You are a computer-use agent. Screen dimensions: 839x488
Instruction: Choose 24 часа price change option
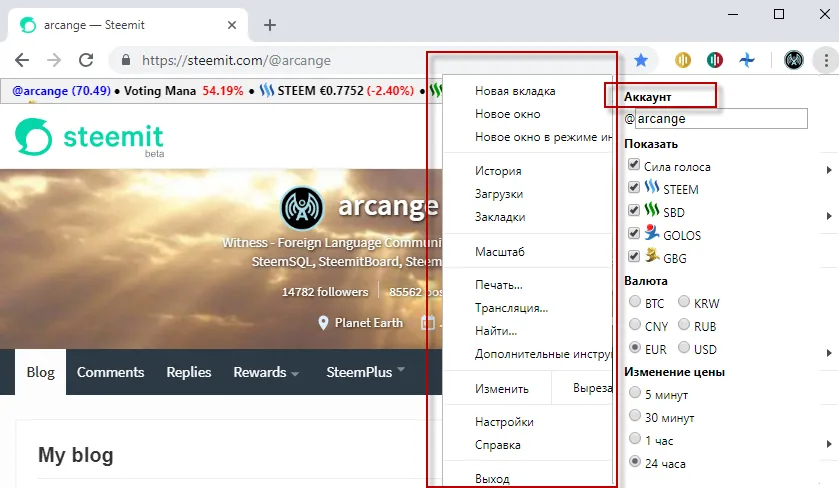[x=635, y=461]
